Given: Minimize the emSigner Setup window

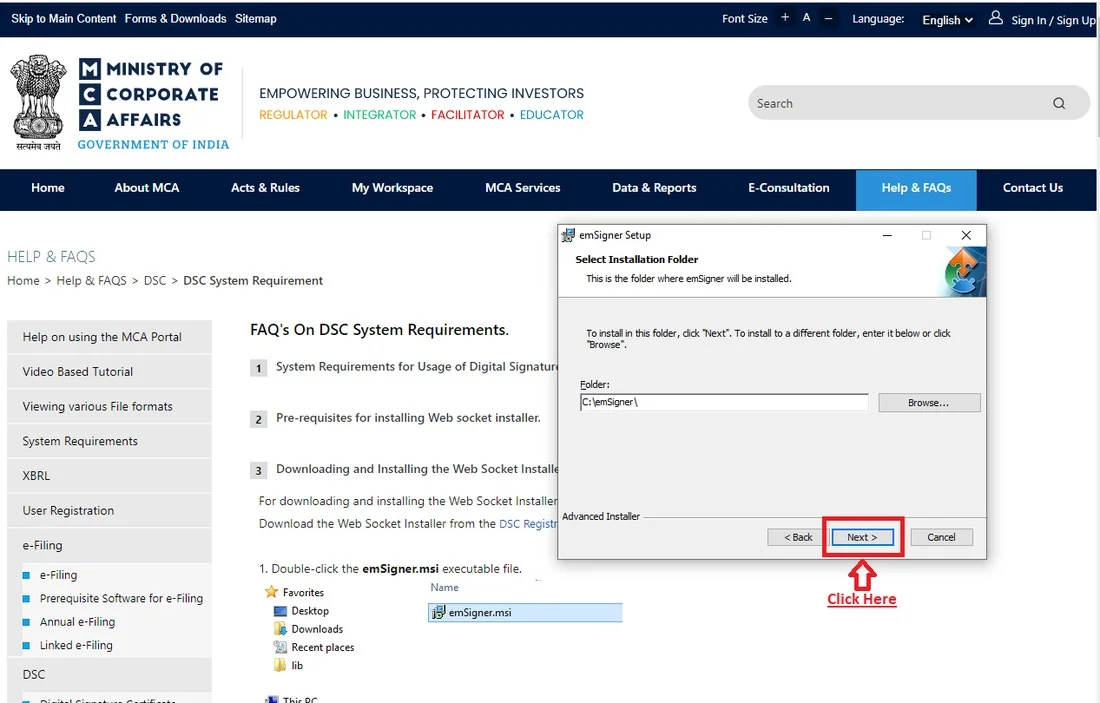Looking at the screenshot, I should coord(887,235).
